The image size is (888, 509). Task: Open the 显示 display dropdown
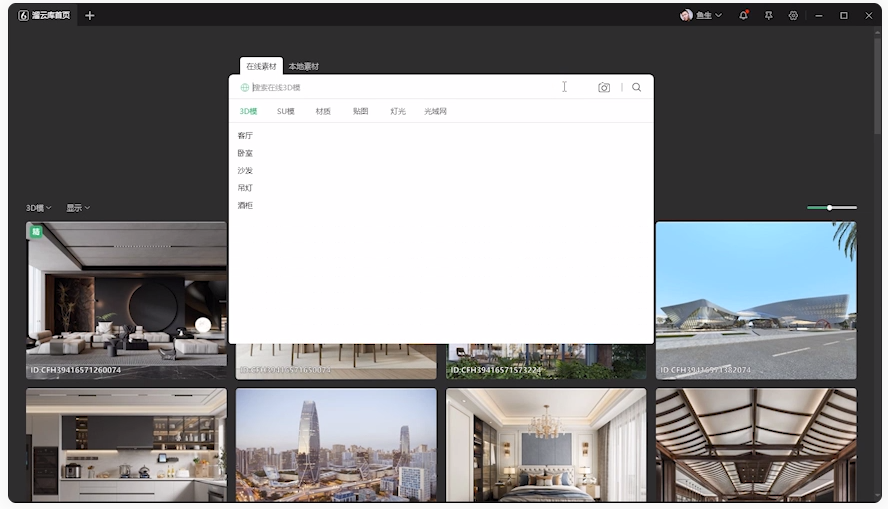point(78,208)
